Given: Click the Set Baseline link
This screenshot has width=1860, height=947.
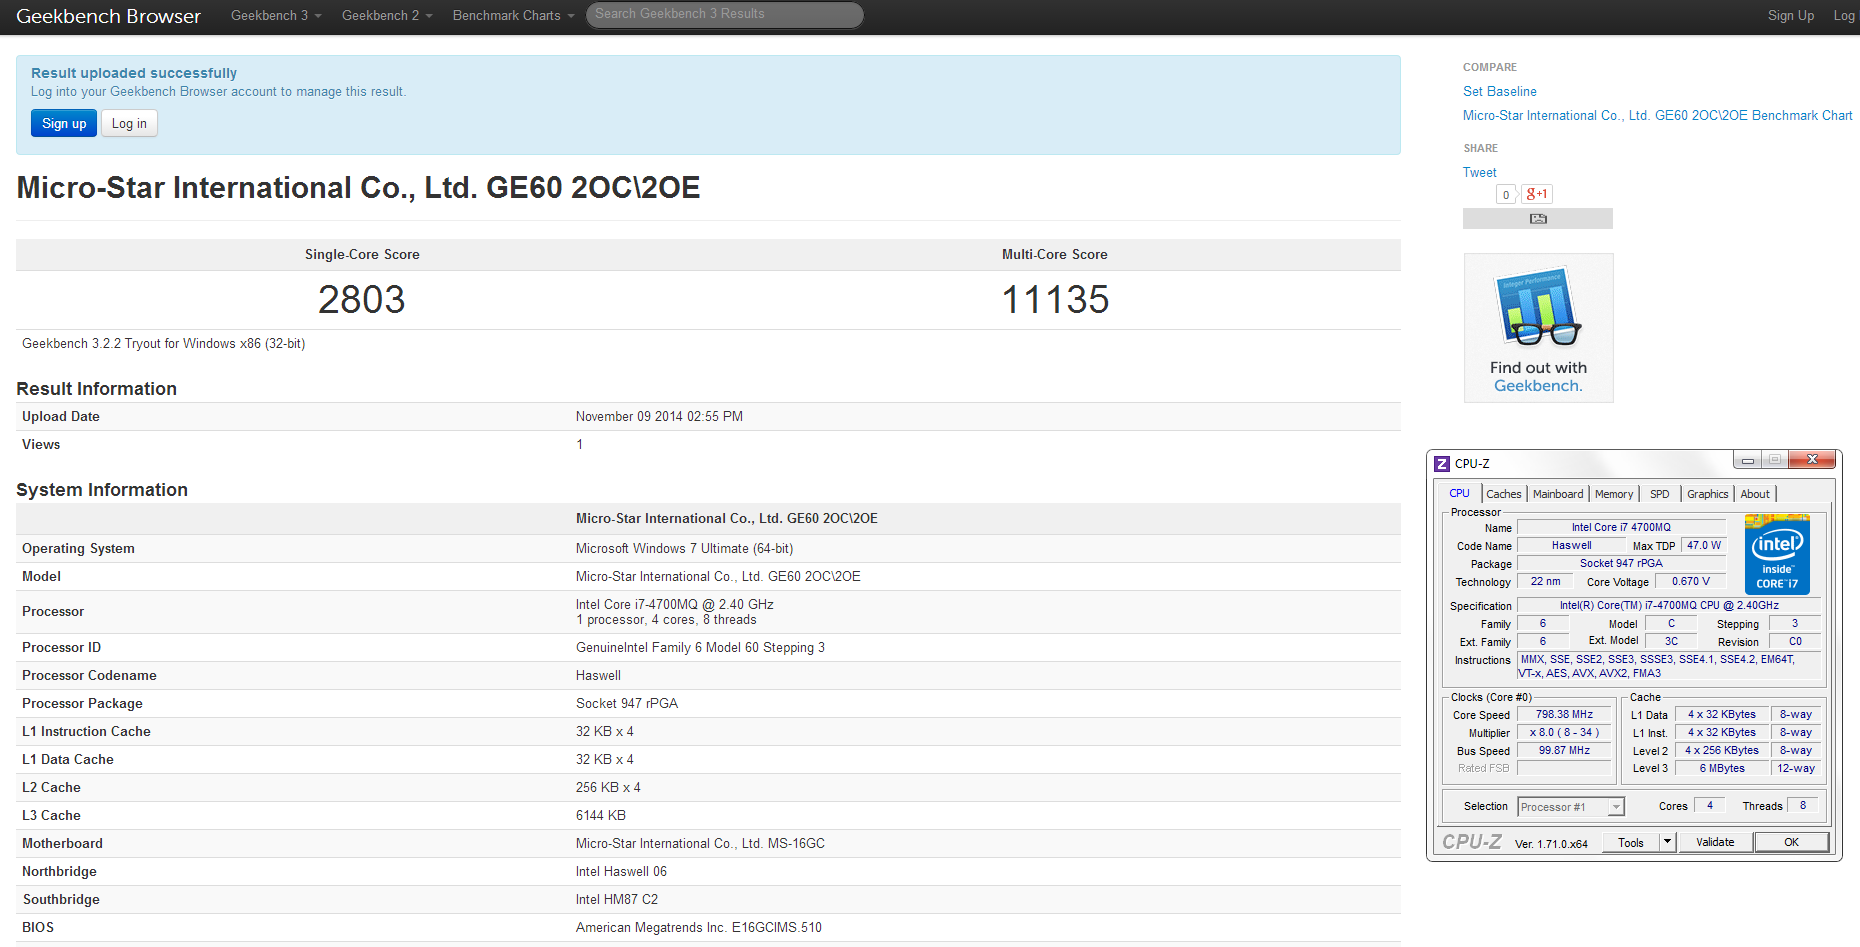Looking at the screenshot, I should point(1499,91).
